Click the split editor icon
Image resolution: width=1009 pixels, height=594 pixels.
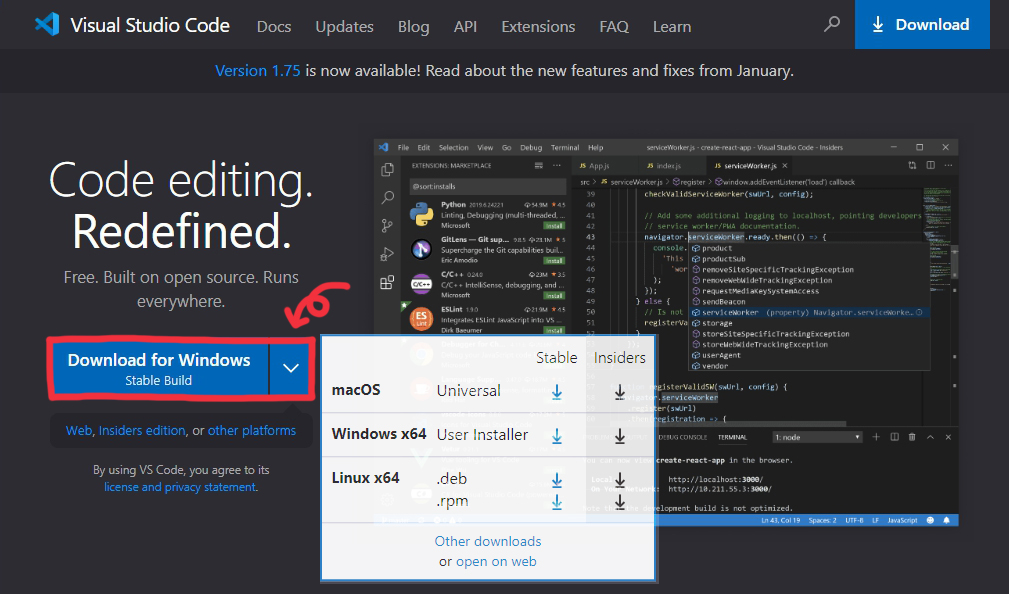coord(930,165)
